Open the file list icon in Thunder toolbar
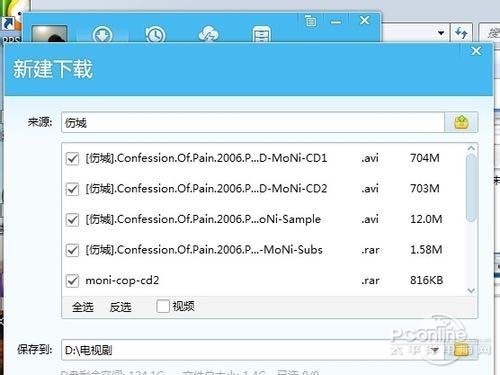The width and height of the screenshot is (500, 375). tap(261, 35)
